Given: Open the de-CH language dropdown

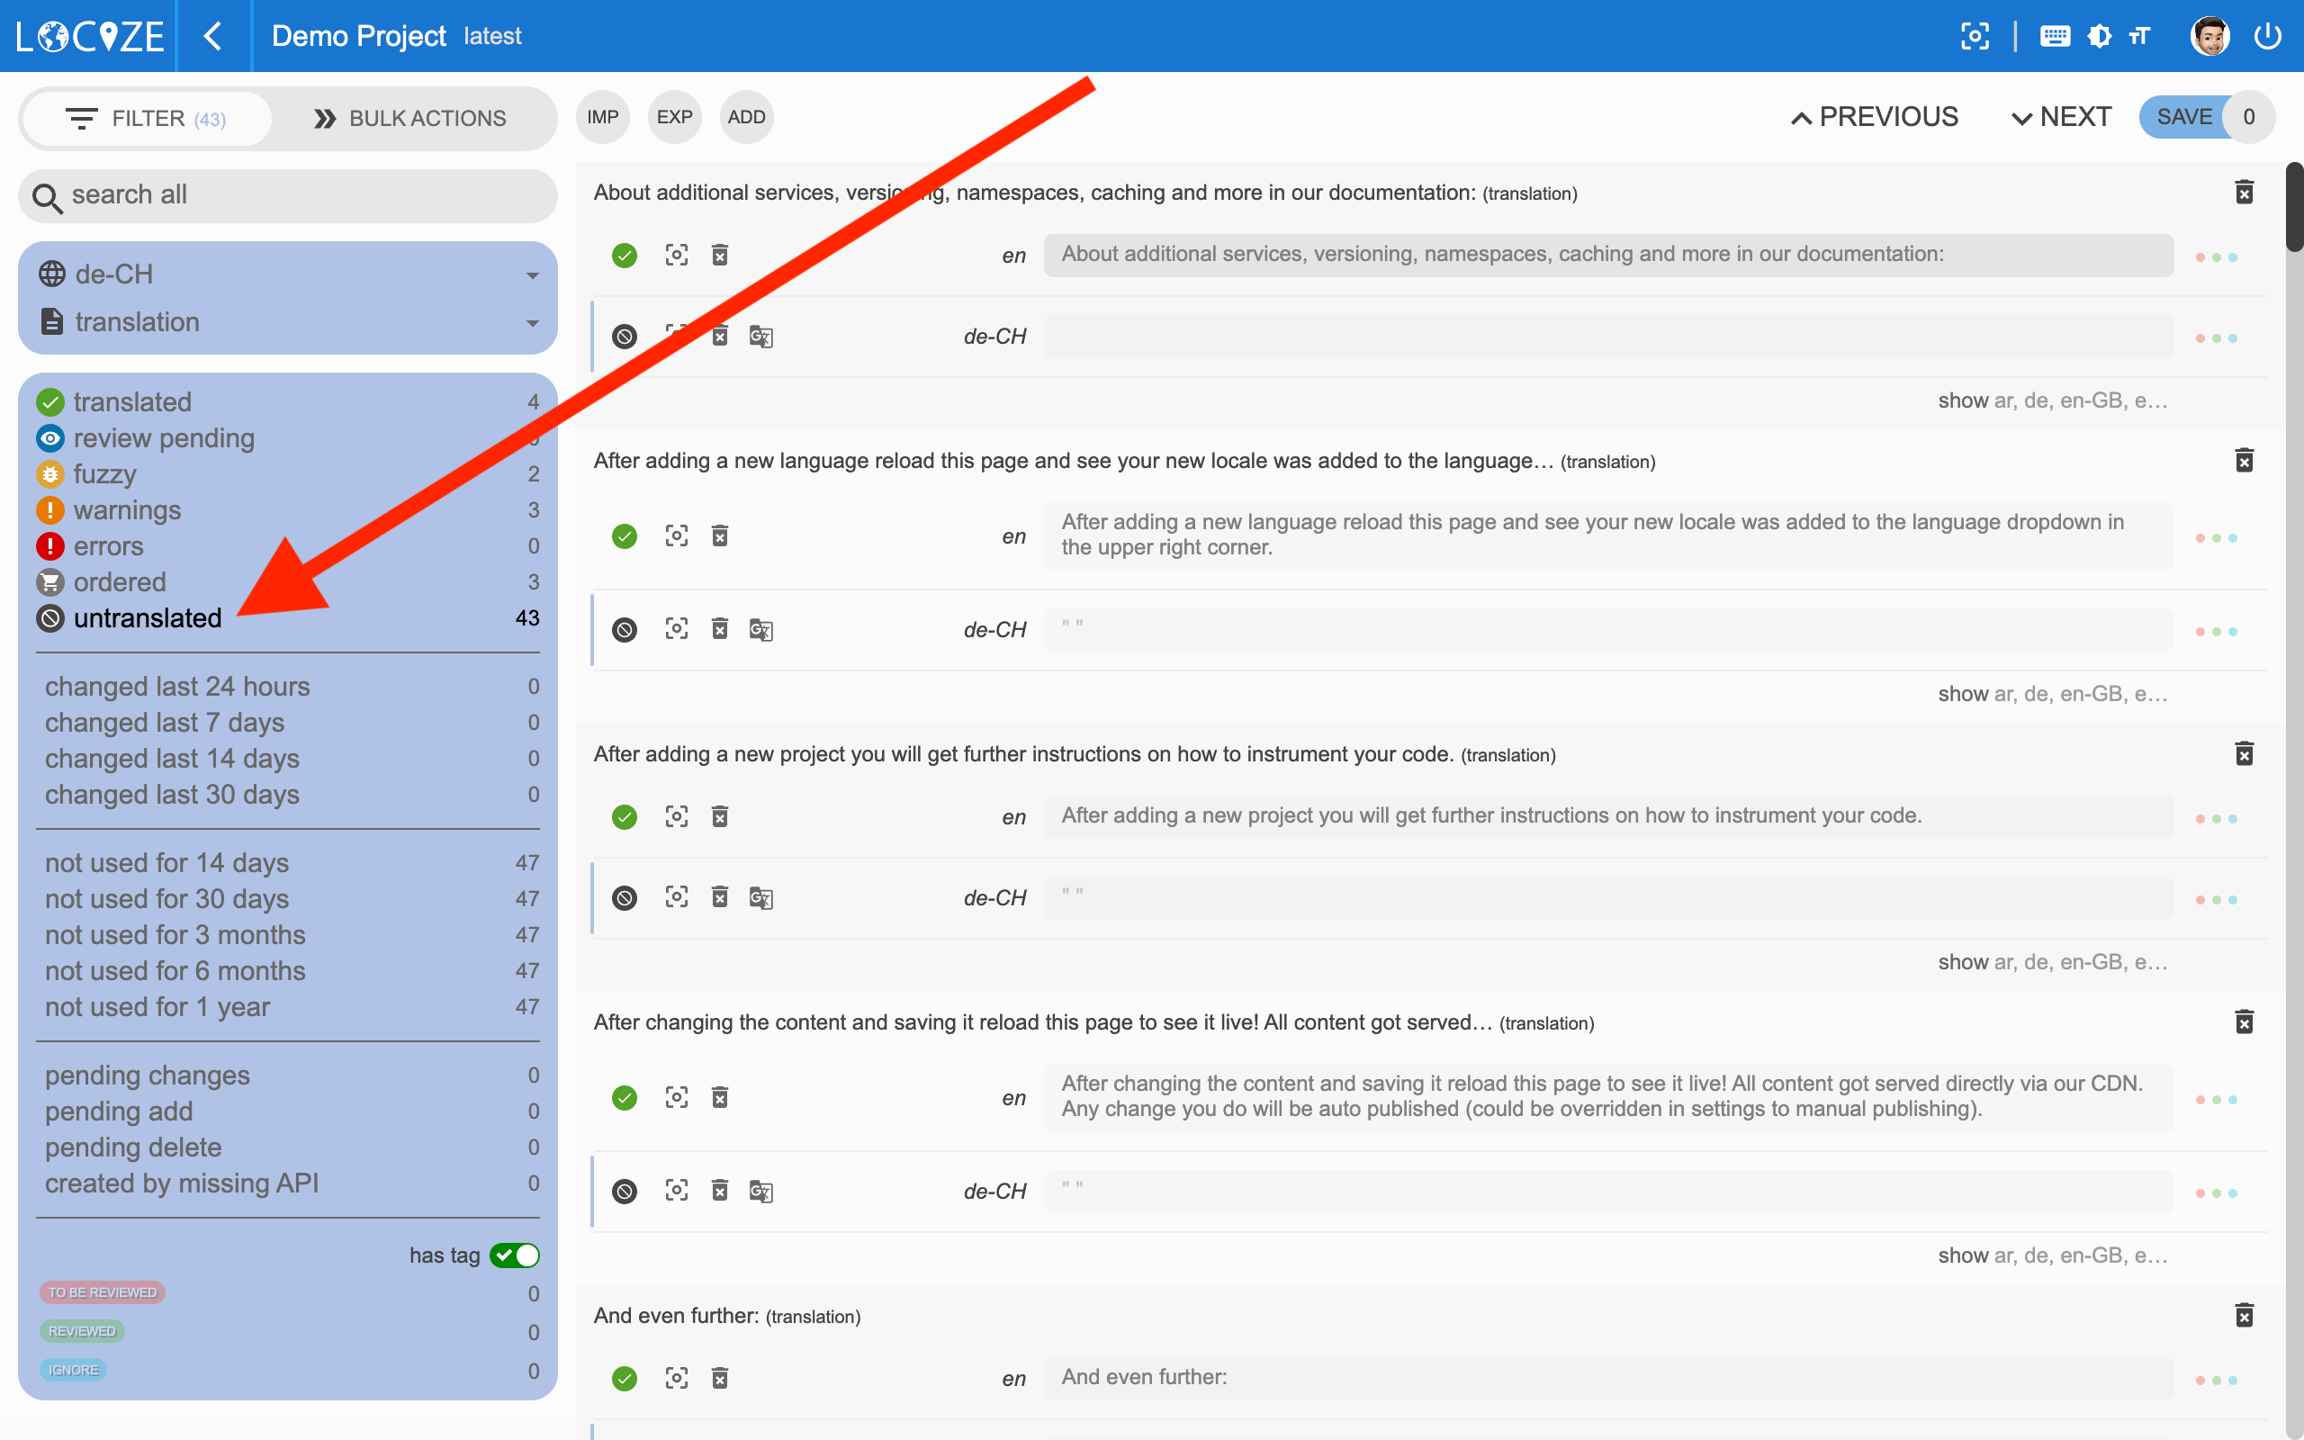Looking at the screenshot, I should pos(288,274).
